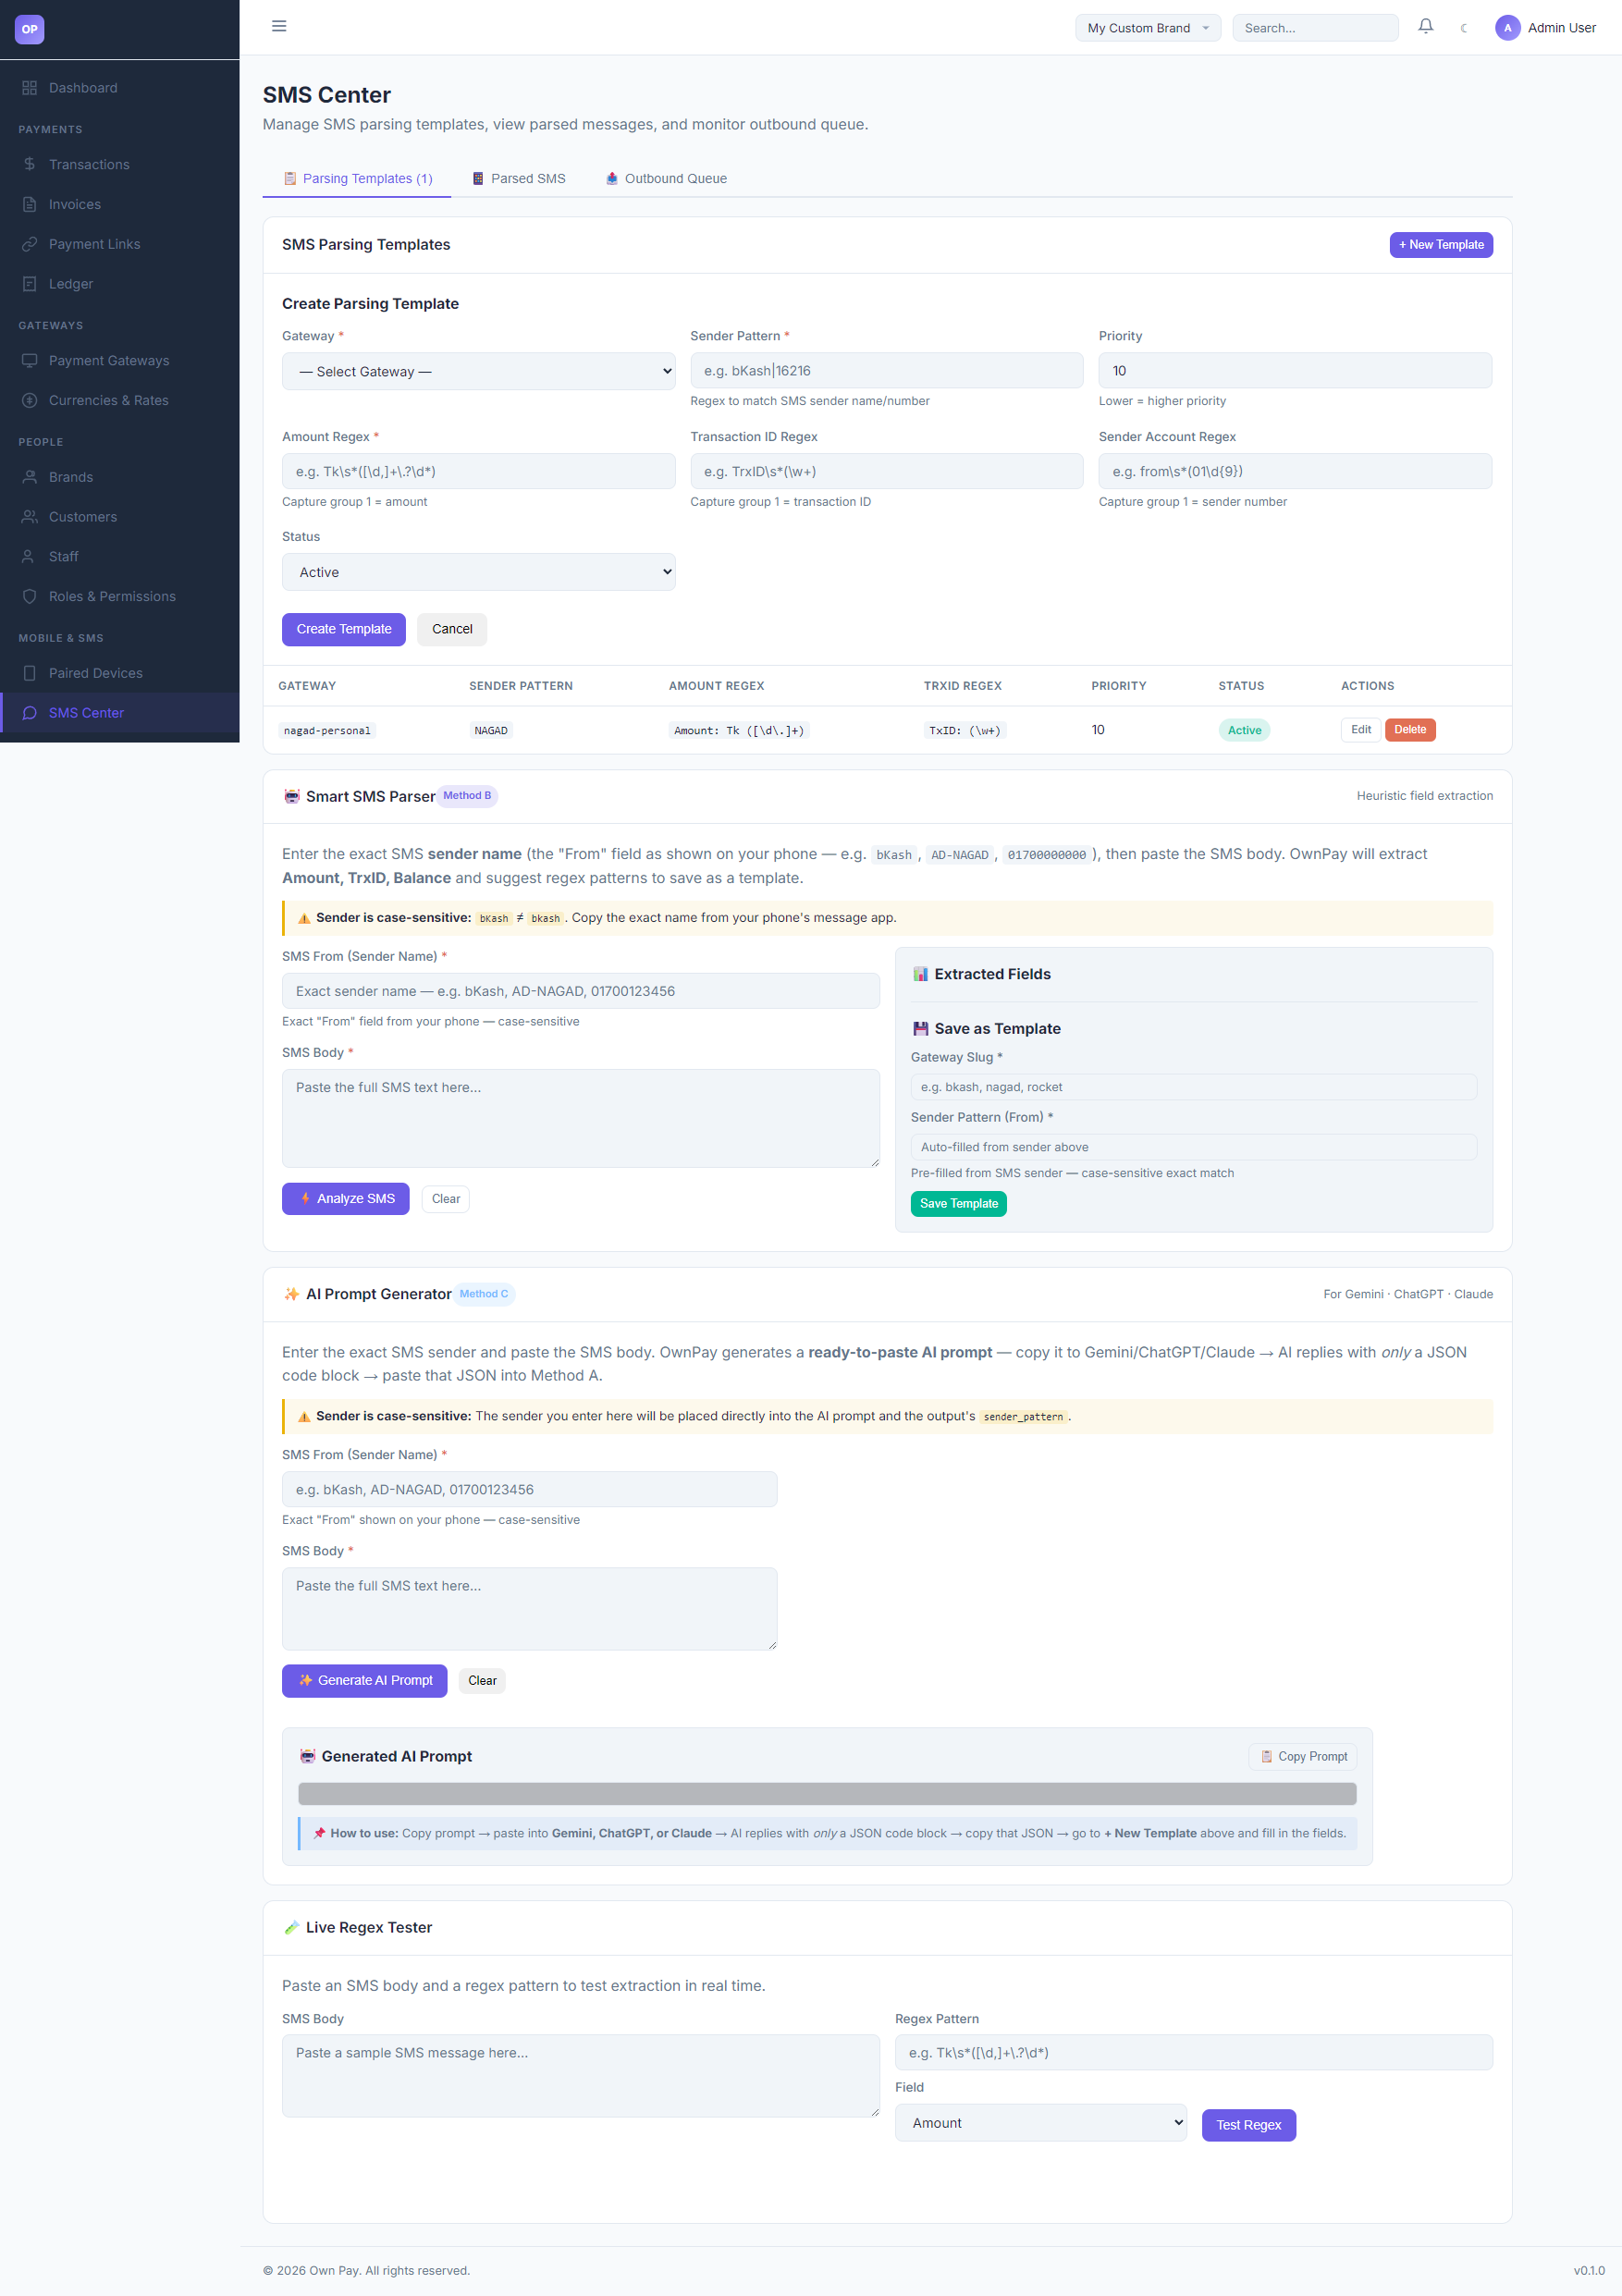Expand the Select Gateway dropdown
The height and width of the screenshot is (2296, 1622).
pos(478,371)
